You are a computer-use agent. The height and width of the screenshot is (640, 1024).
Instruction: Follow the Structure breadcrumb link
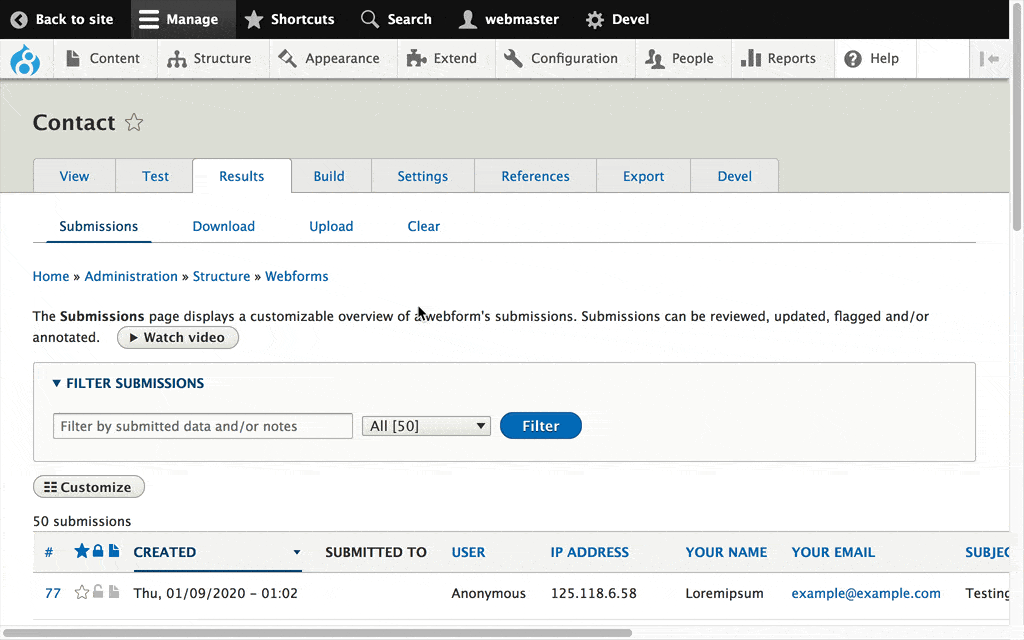pos(221,276)
